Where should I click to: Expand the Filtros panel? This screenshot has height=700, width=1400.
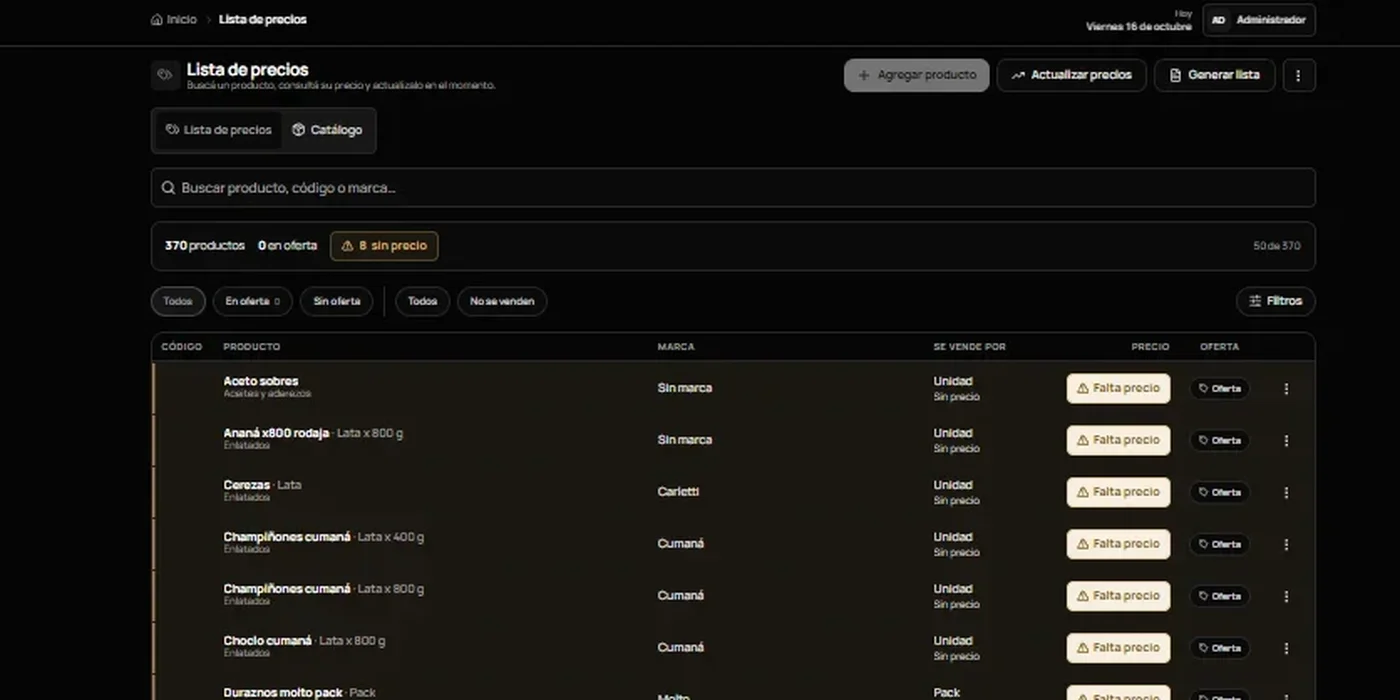[1275, 301]
